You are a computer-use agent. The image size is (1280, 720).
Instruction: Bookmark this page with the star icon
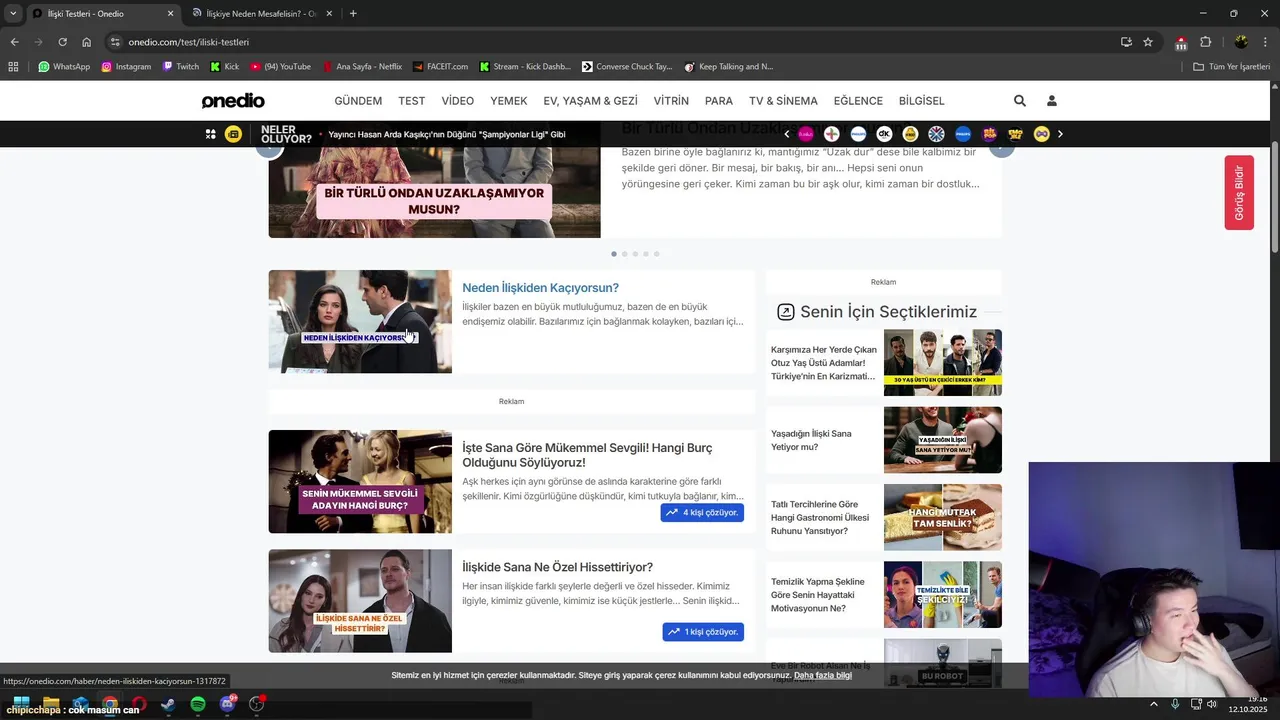[1148, 42]
